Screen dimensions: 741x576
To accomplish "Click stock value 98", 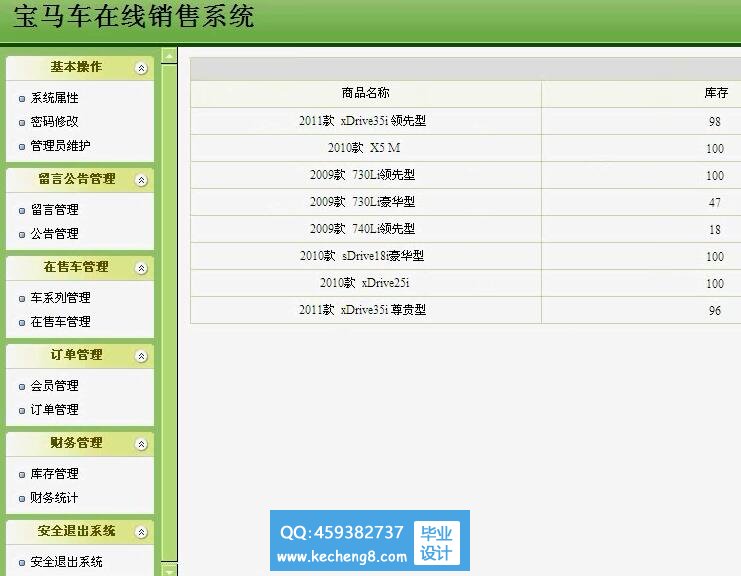I will pos(715,122).
